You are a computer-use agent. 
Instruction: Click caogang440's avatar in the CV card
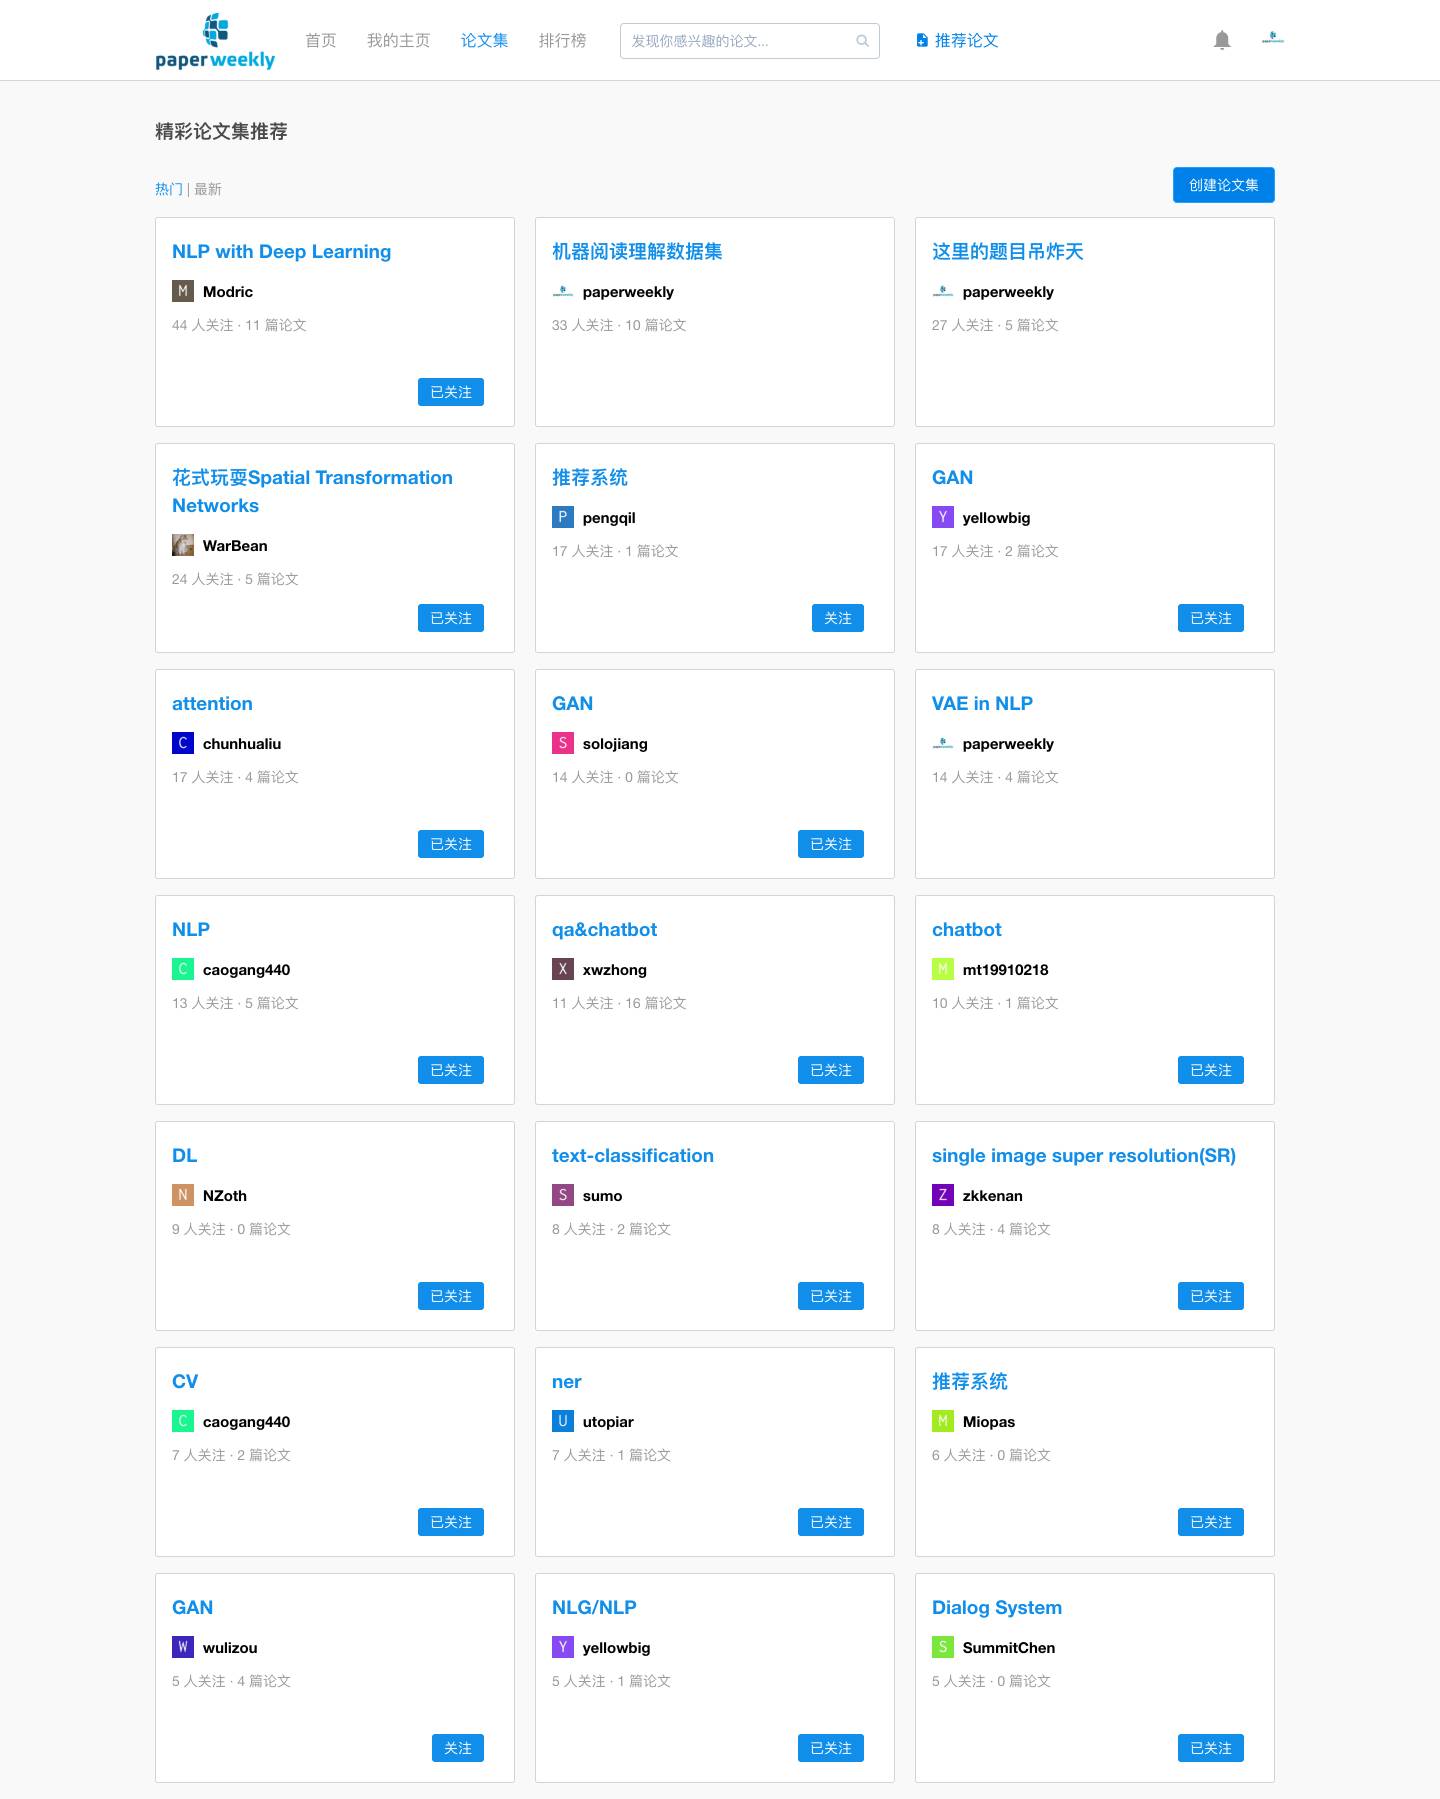[183, 1422]
